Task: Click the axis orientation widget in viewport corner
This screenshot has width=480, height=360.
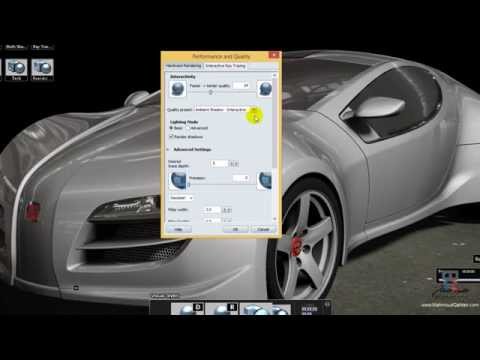Action: coord(450,283)
